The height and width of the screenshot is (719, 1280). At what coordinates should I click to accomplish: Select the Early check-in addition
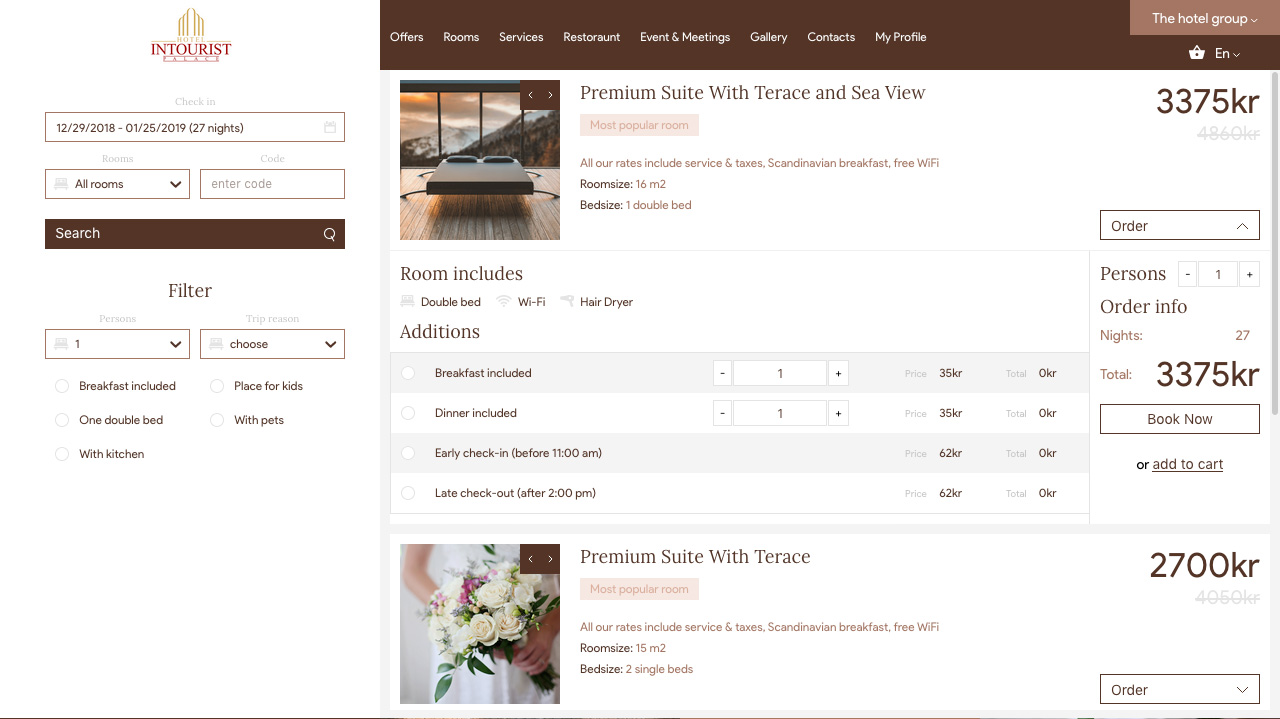(408, 453)
